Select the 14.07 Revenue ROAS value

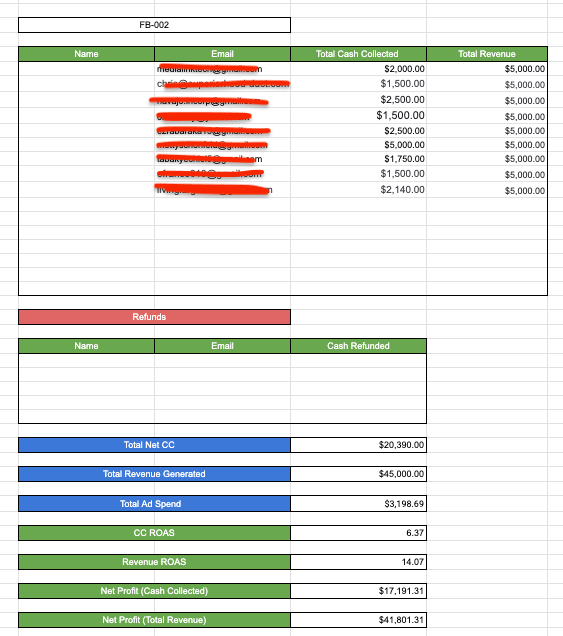click(x=358, y=562)
